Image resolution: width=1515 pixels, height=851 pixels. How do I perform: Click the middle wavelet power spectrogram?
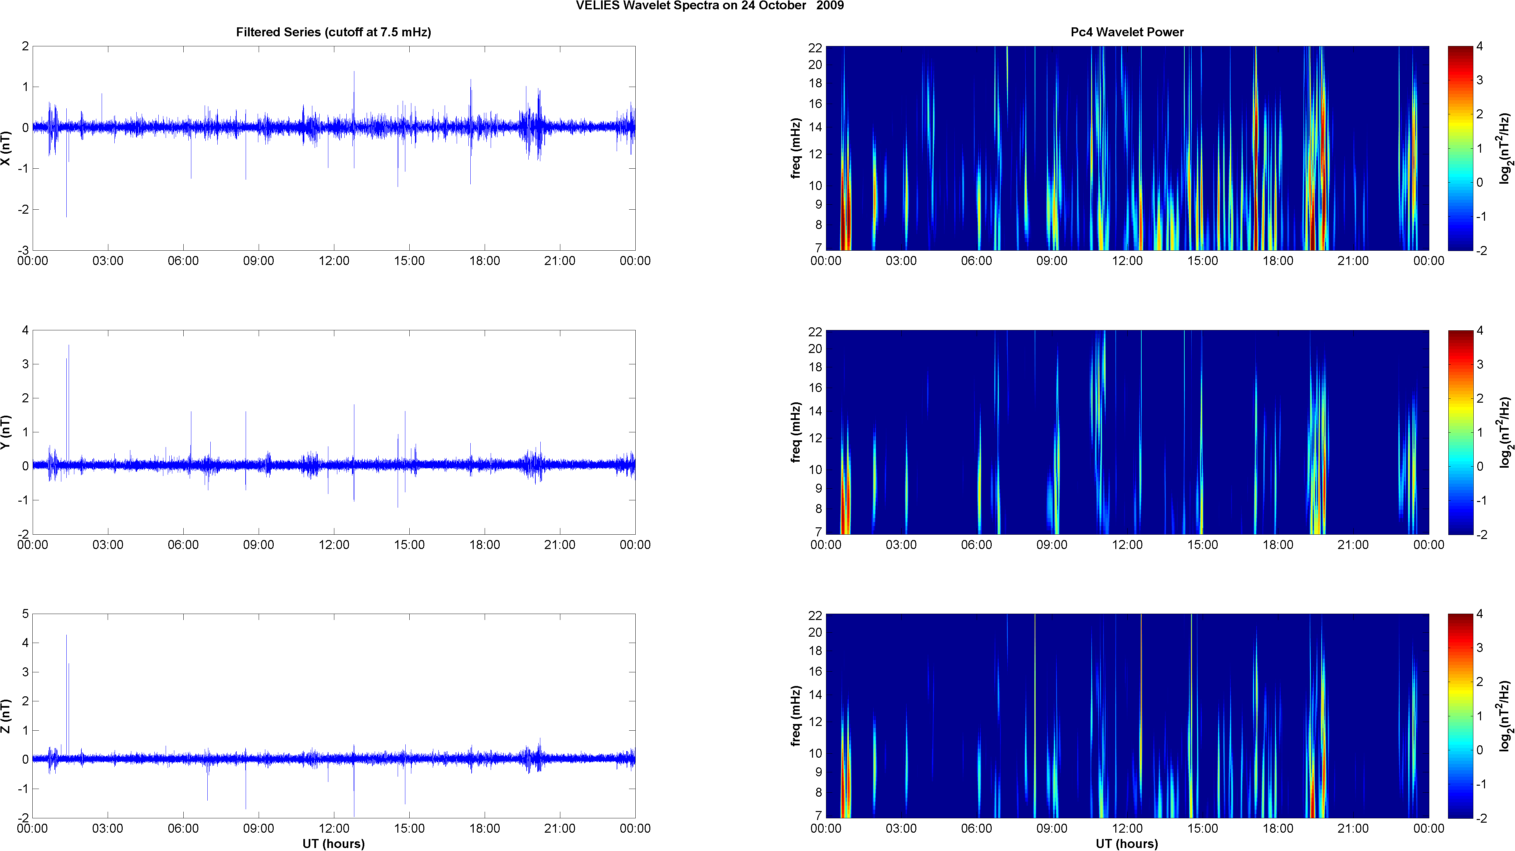click(1127, 432)
